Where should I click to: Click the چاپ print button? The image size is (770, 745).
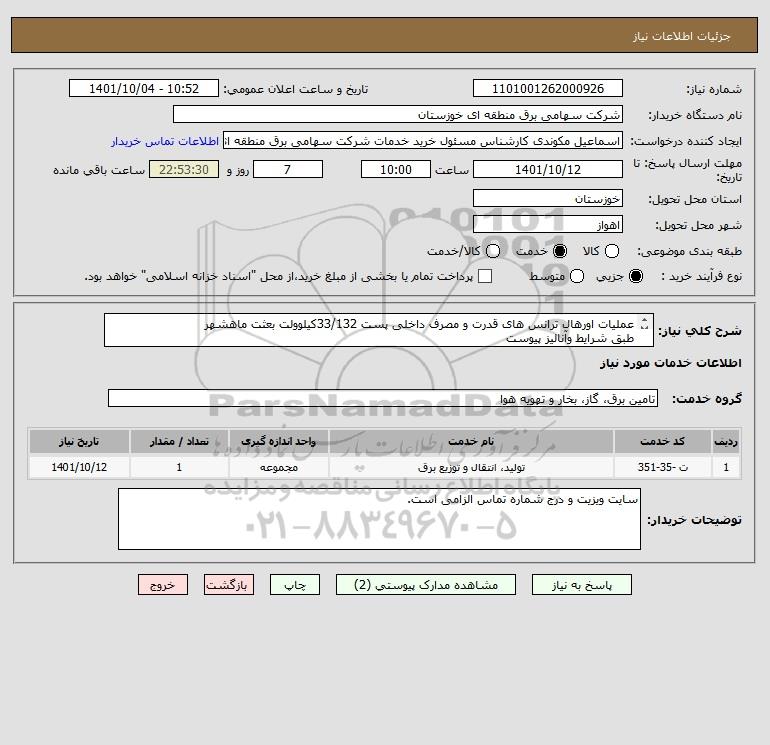click(x=295, y=585)
